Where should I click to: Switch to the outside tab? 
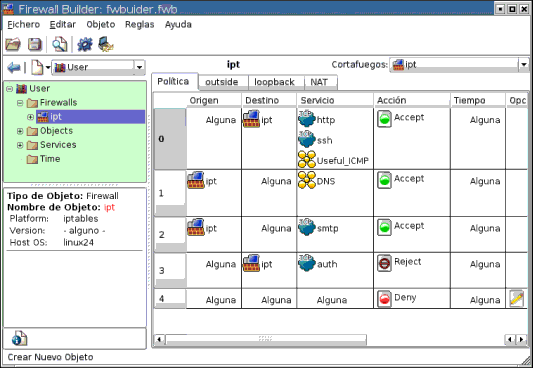(223, 82)
